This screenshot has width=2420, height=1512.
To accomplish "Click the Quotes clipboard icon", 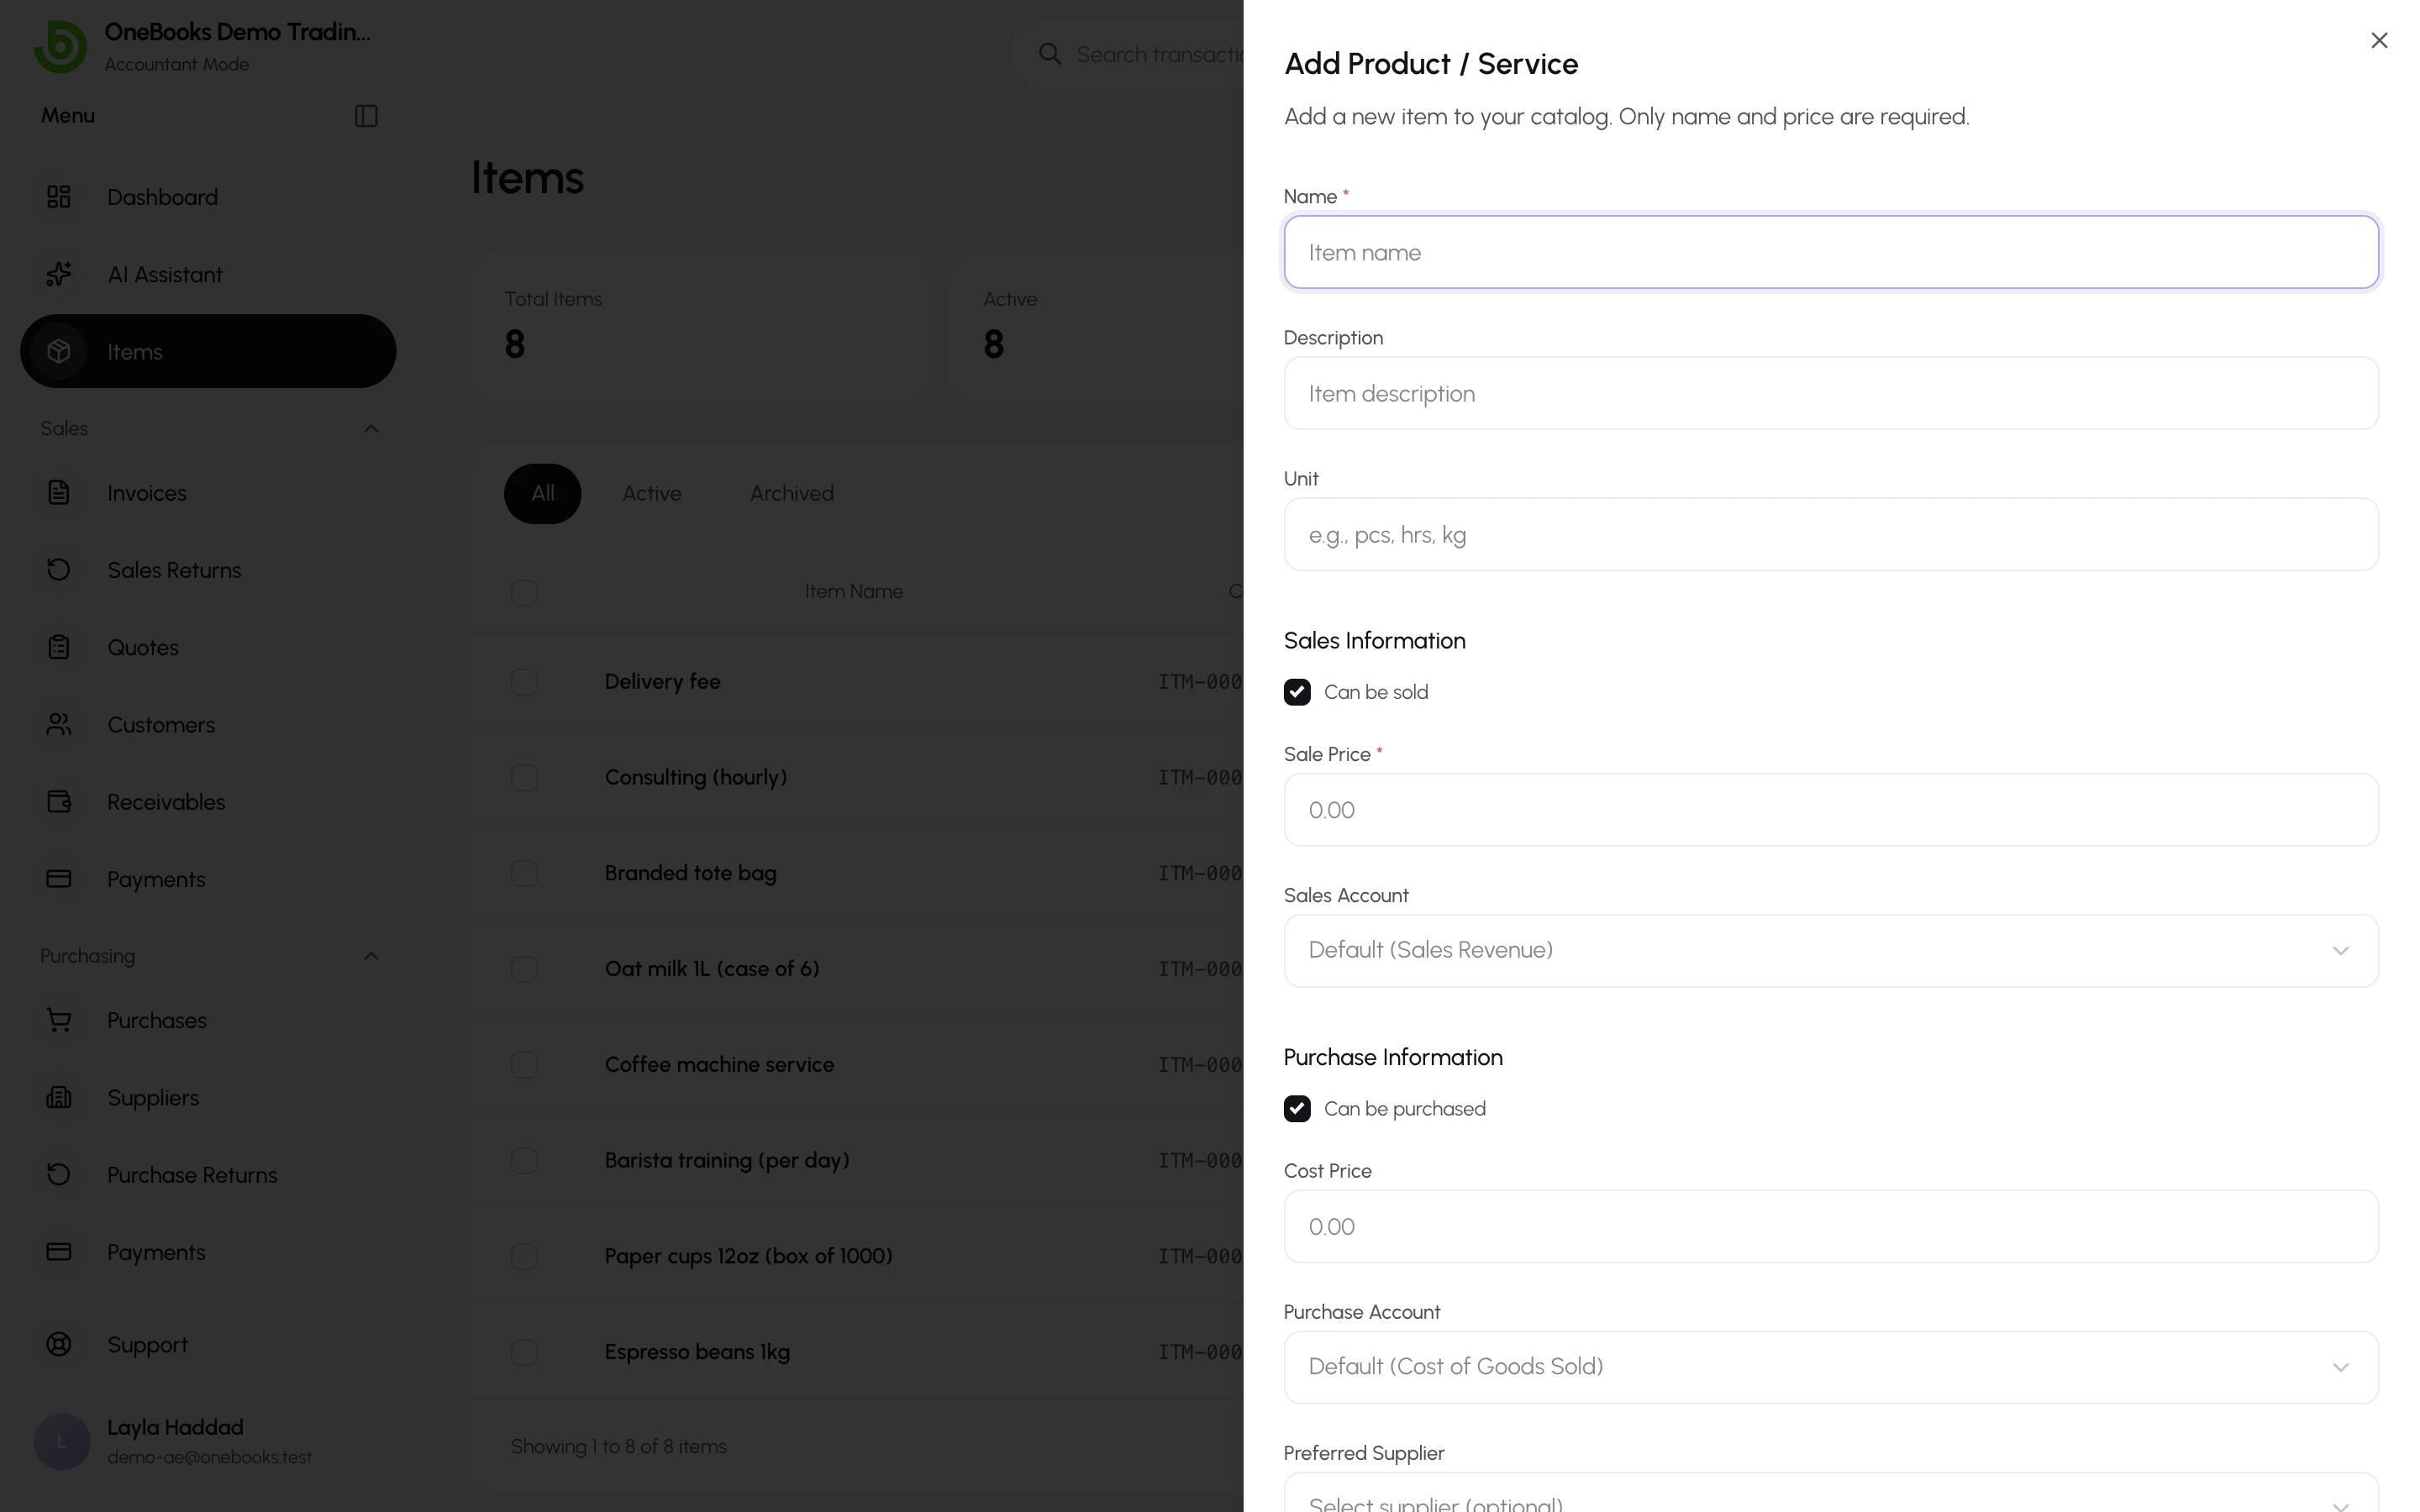I will tap(59, 647).
